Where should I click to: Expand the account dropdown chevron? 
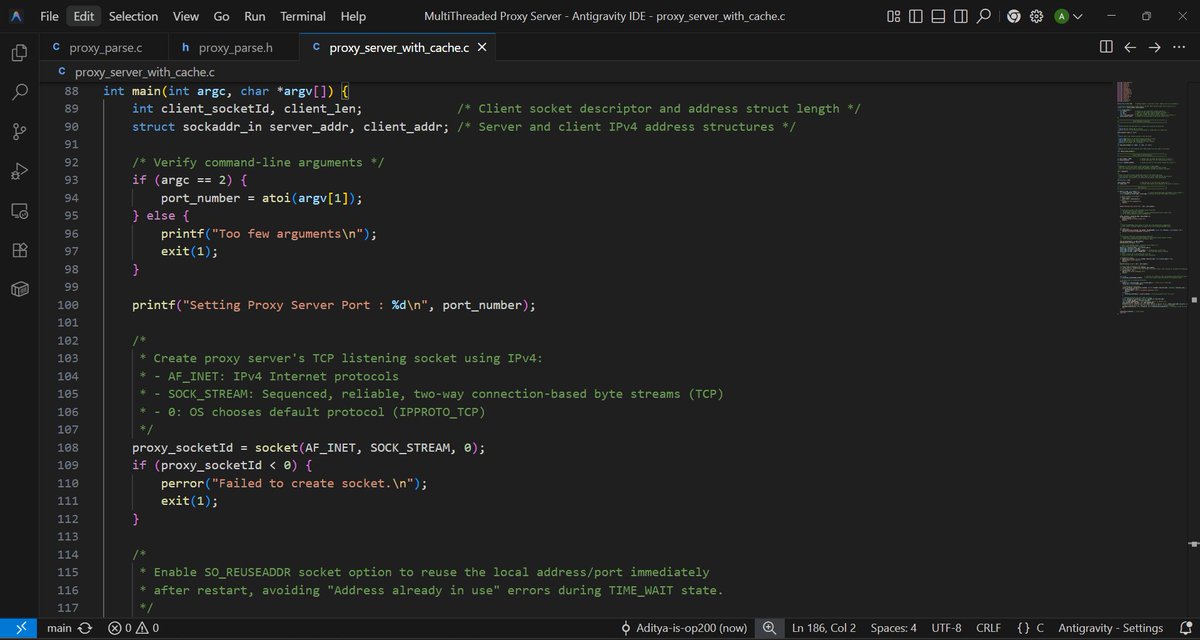tap(1077, 16)
